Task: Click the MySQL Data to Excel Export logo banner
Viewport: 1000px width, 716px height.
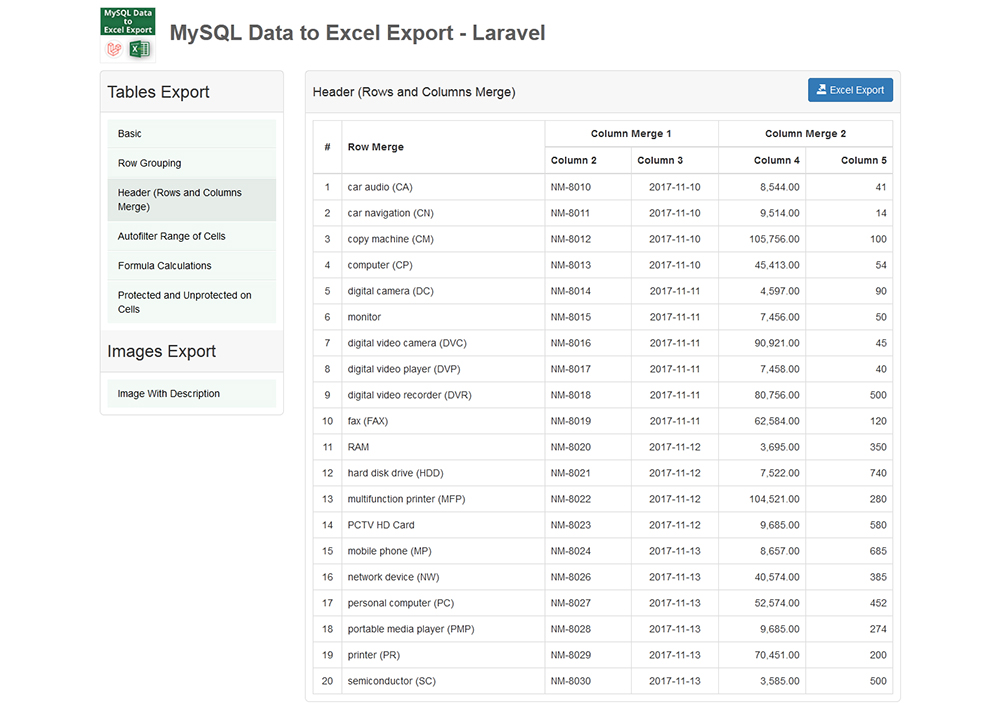Action: (x=126, y=32)
